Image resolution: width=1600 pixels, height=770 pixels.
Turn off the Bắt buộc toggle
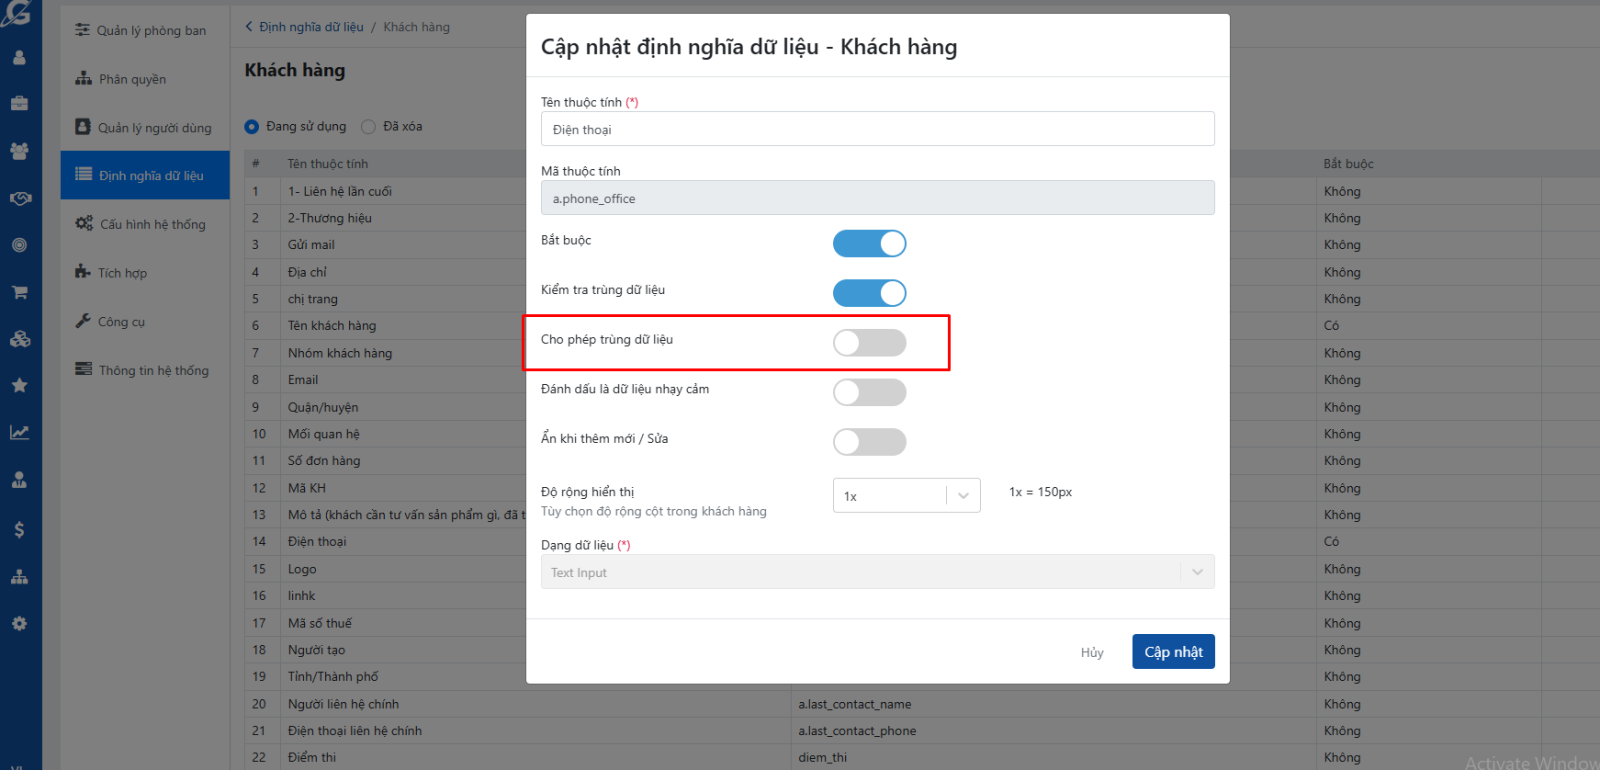tap(869, 244)
